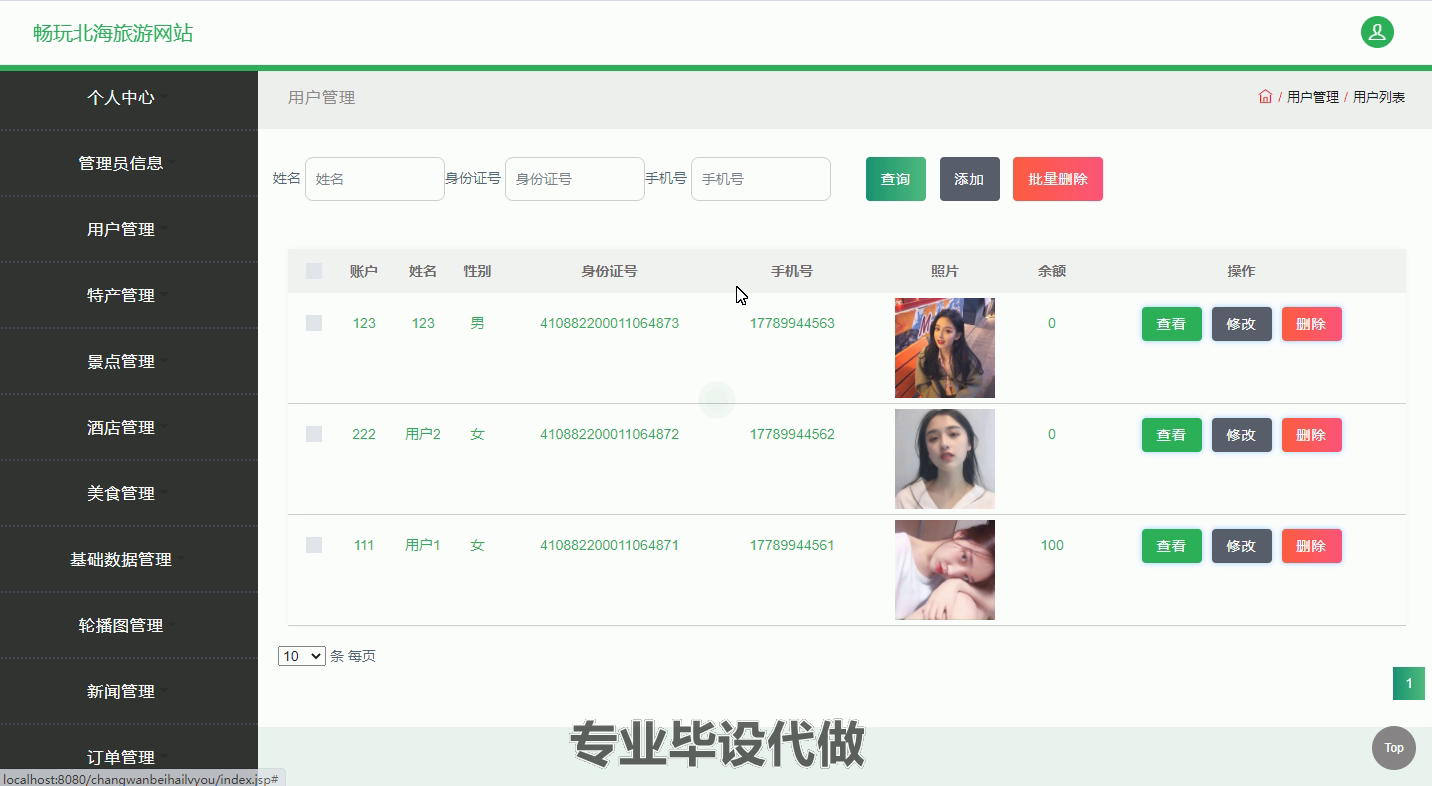This screenshot has width=1432, height=786.
Task: Click the 姓名 column header in table
Action: tap(423, 271)
